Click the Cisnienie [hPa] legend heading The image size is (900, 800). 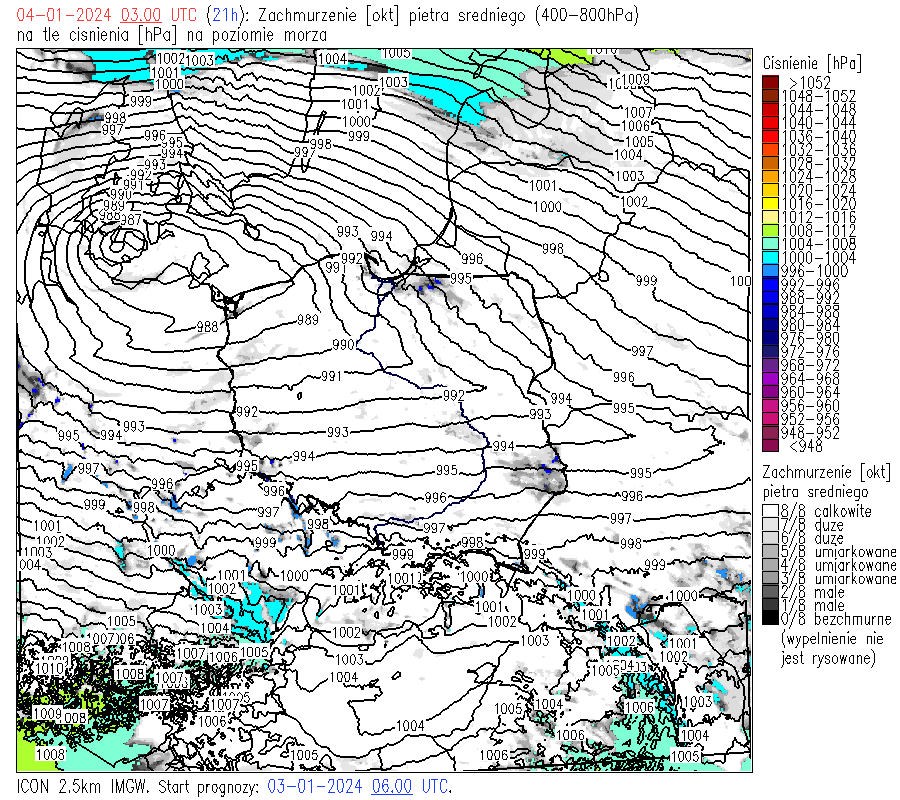tap(812, 62)
